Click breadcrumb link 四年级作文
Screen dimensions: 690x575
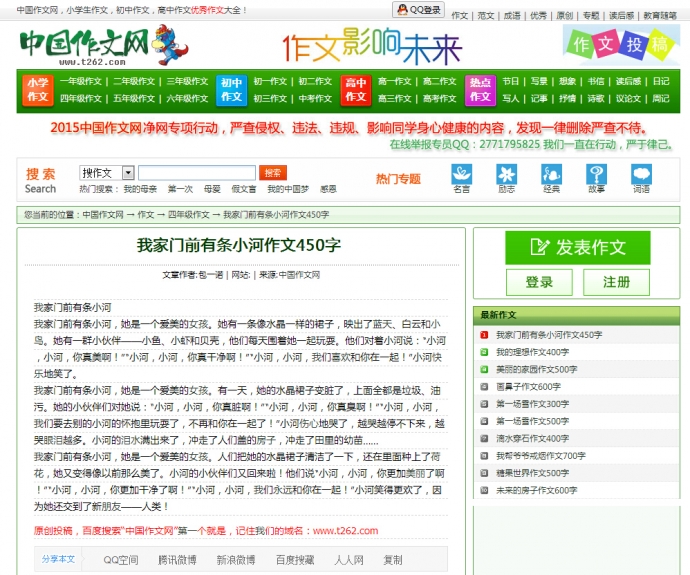188,215
